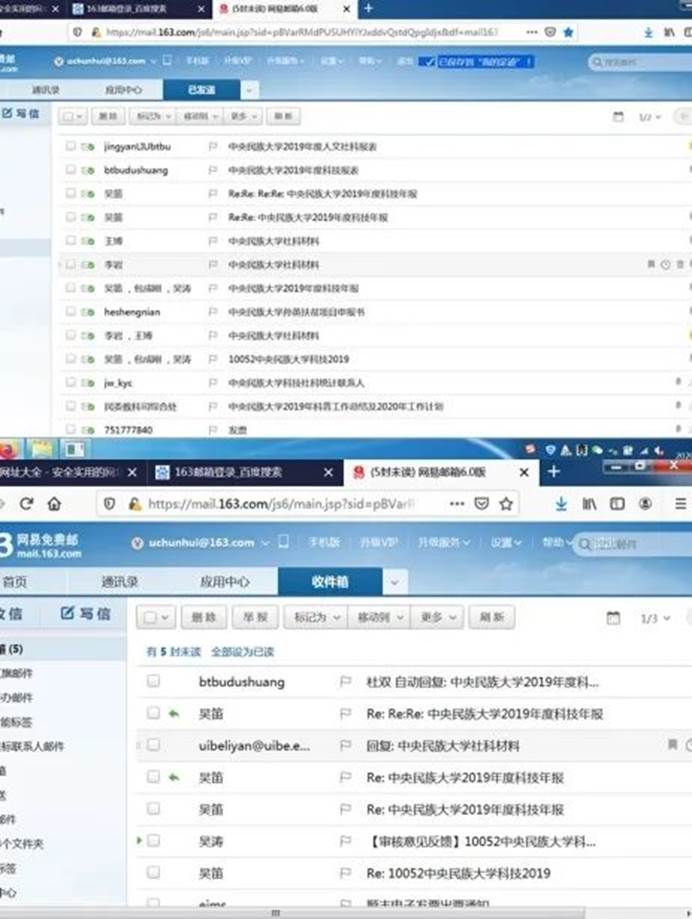Open Firefox account icon in lower browser toolbar

(x=645, y=503)
